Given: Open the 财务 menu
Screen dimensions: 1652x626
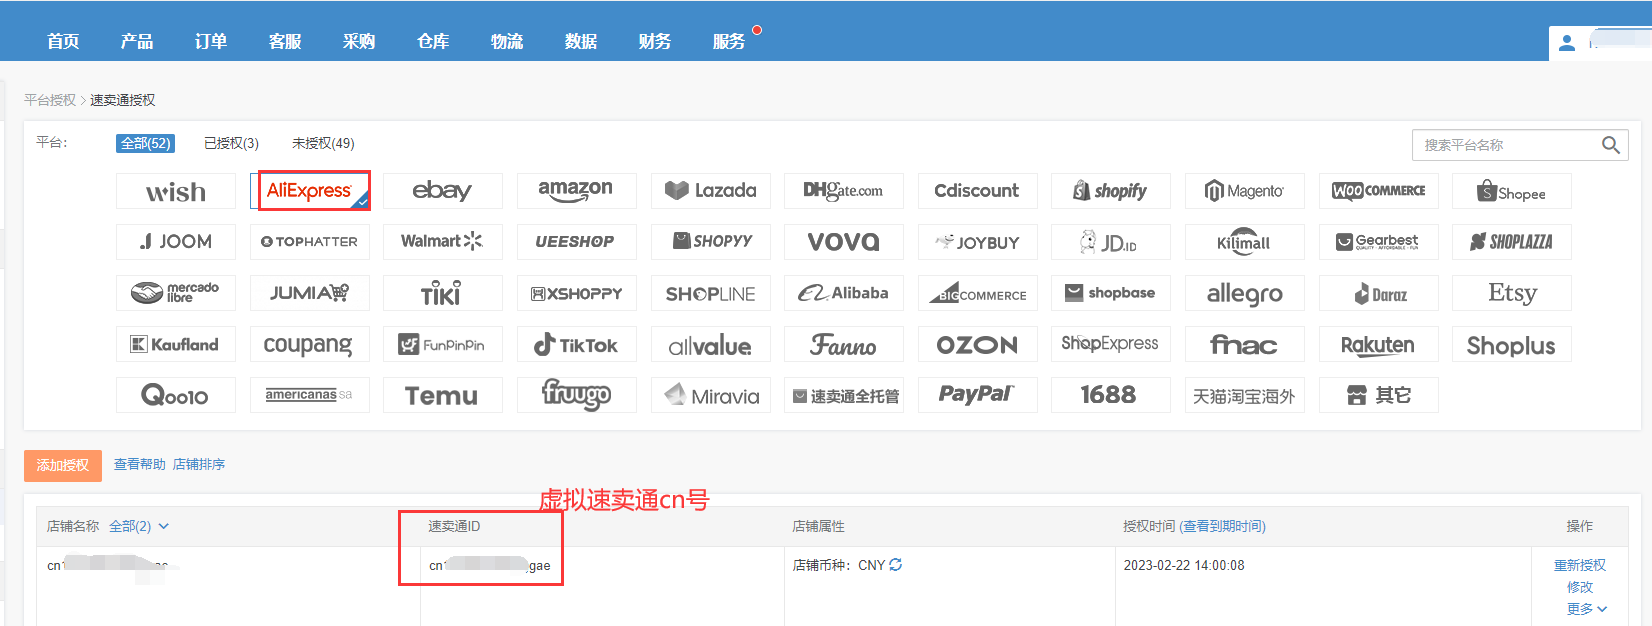Looking at the screenshot, I should 655,41.
